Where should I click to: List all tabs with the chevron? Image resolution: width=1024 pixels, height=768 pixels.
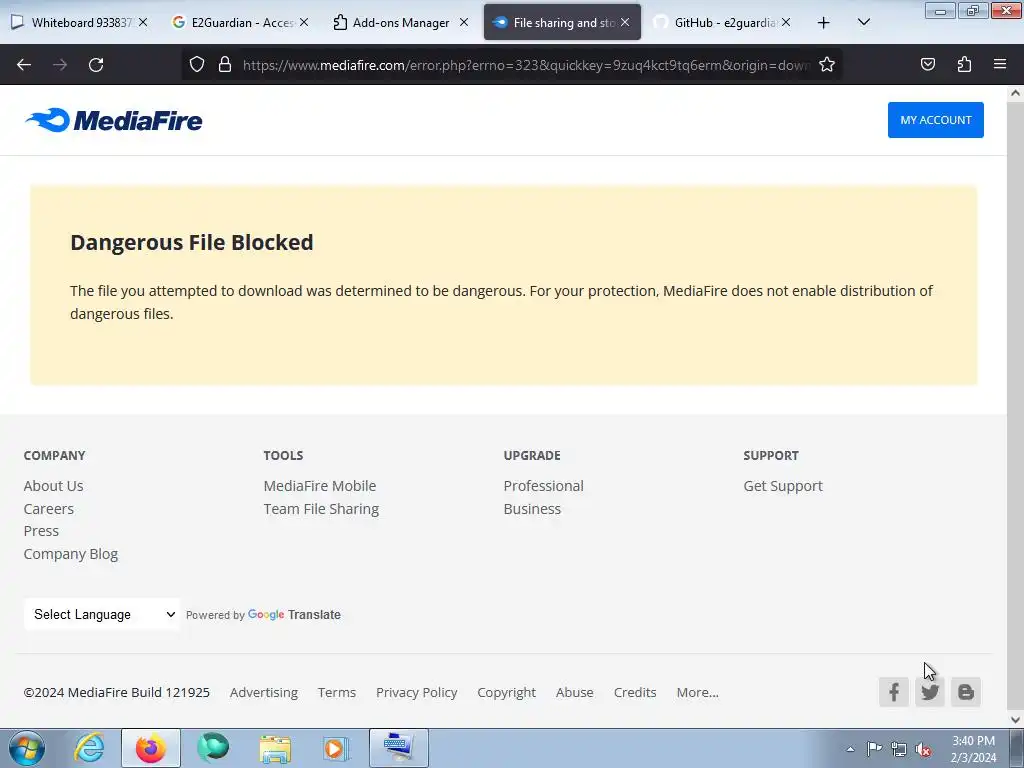tap(863, 22)
